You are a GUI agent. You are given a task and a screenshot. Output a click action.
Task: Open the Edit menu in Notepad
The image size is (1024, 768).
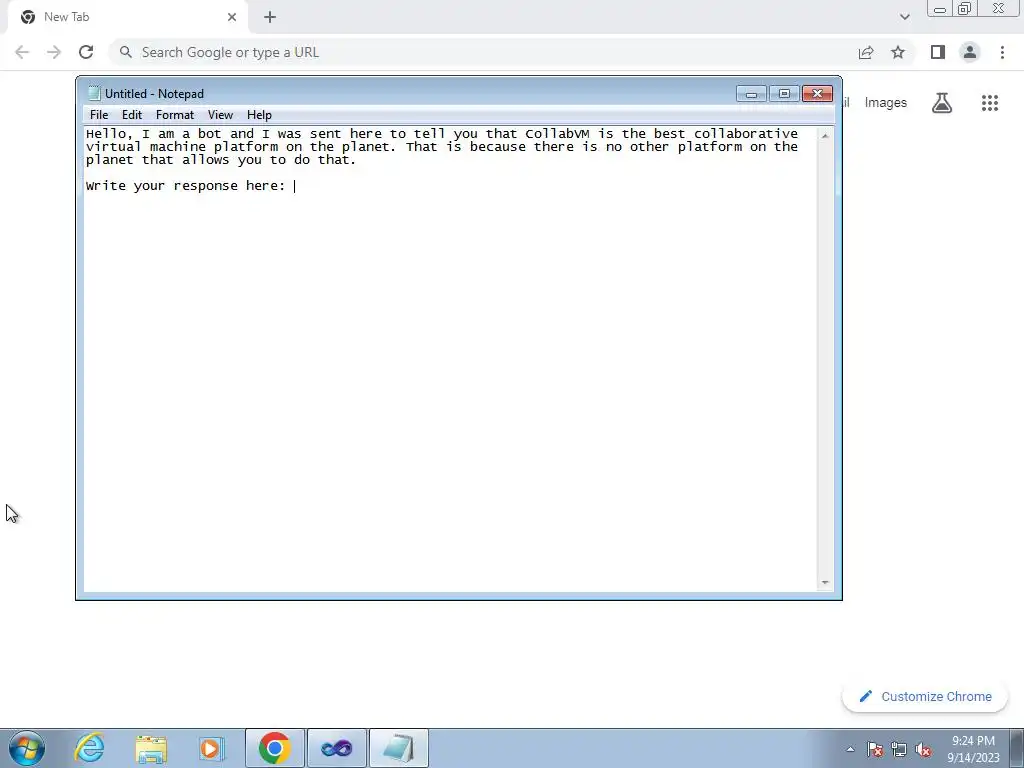coord(132,115)
